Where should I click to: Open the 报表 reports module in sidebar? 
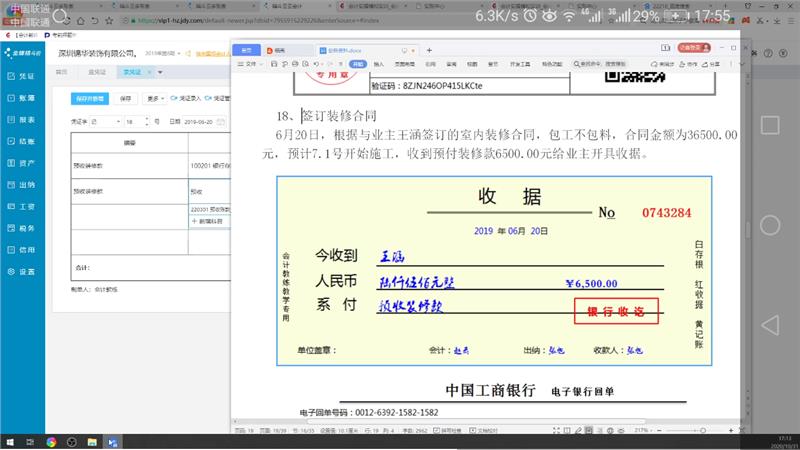point(22,119)
